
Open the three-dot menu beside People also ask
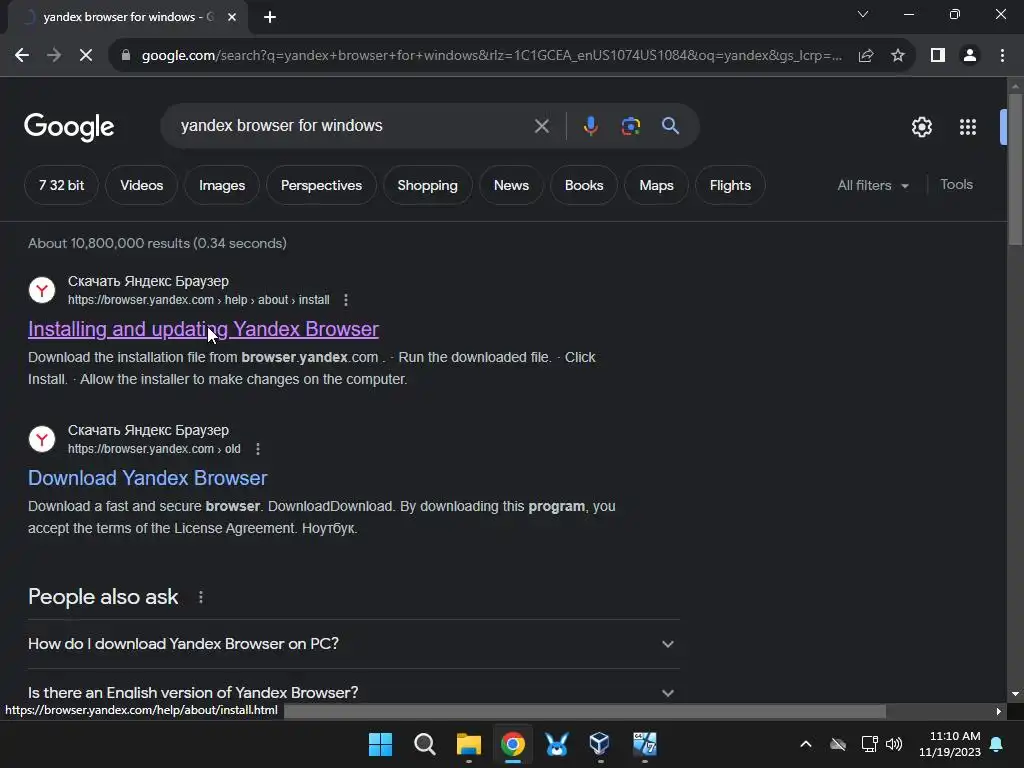pos(200,597)
